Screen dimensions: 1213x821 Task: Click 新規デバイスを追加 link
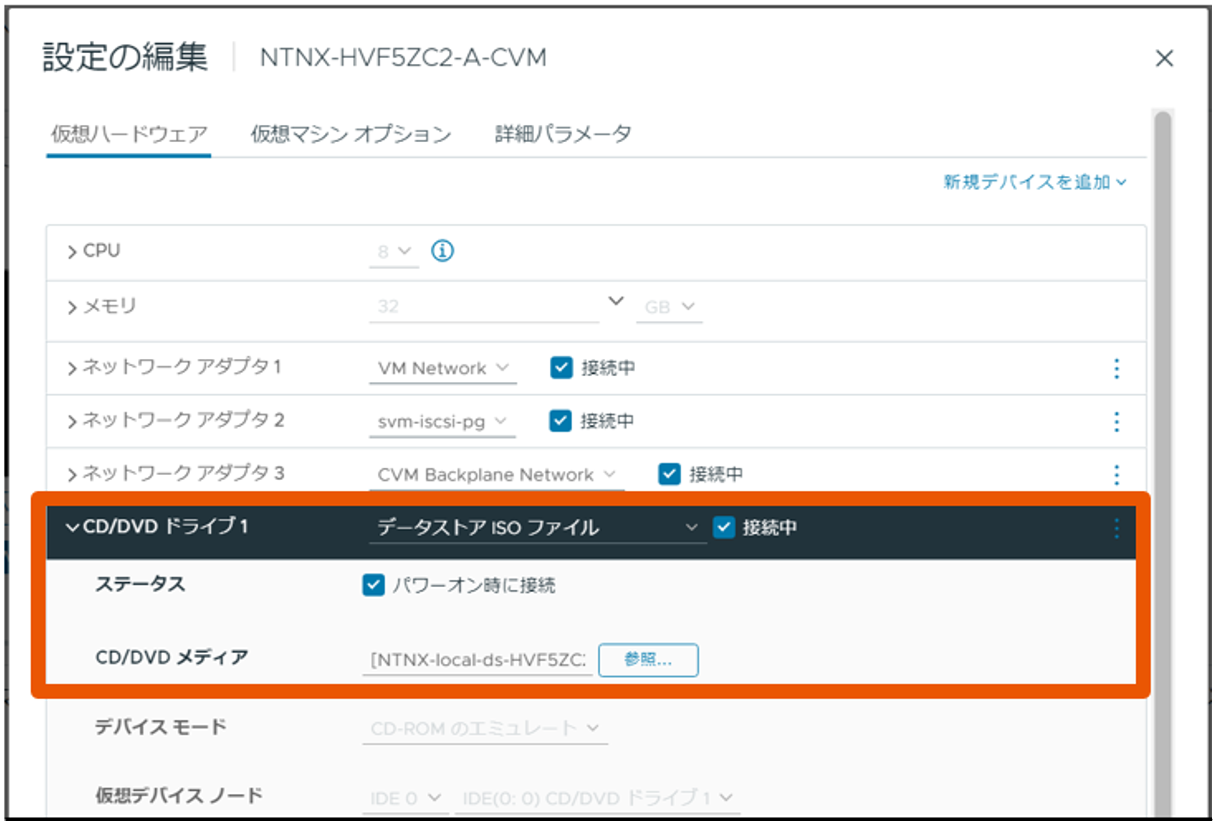(1035, 182)
